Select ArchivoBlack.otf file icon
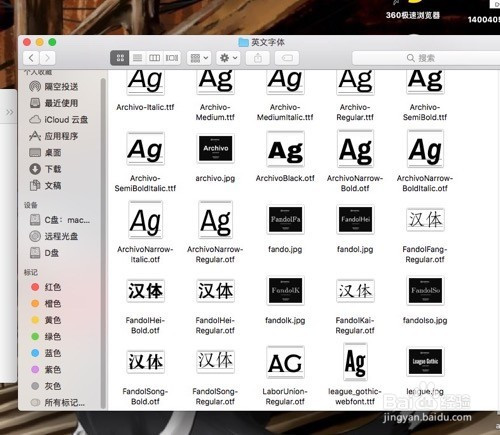The height and width of the screenshot is (435, 500). 285,149
